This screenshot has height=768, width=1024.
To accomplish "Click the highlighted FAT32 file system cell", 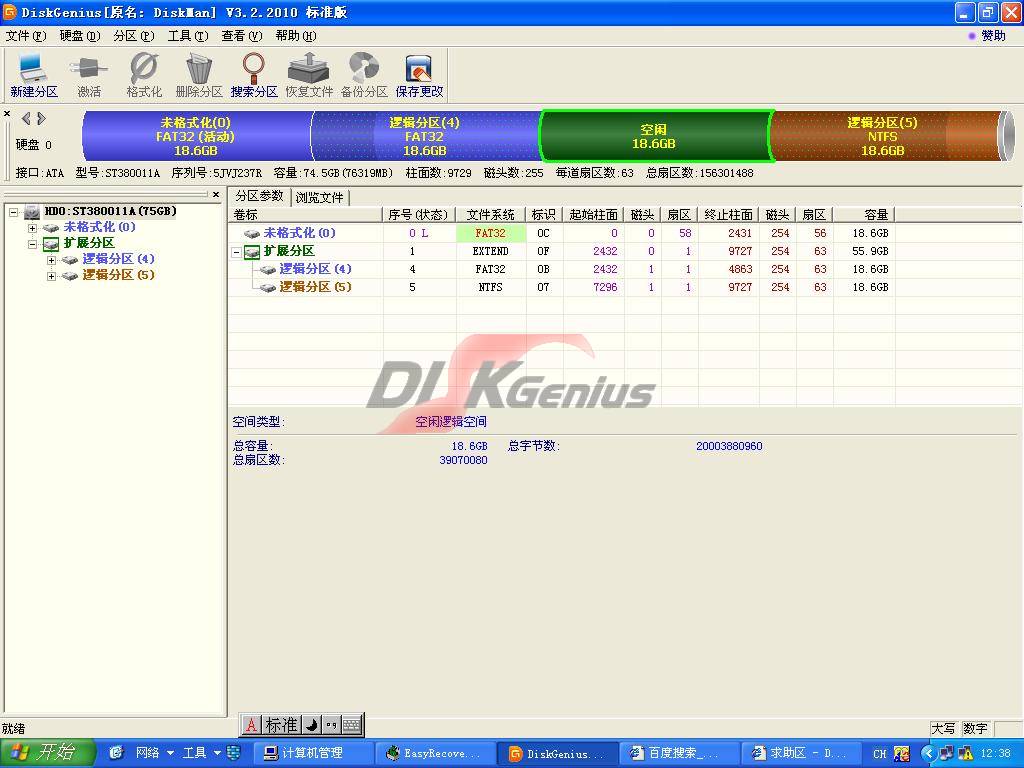I will click(x=490, y=233).
